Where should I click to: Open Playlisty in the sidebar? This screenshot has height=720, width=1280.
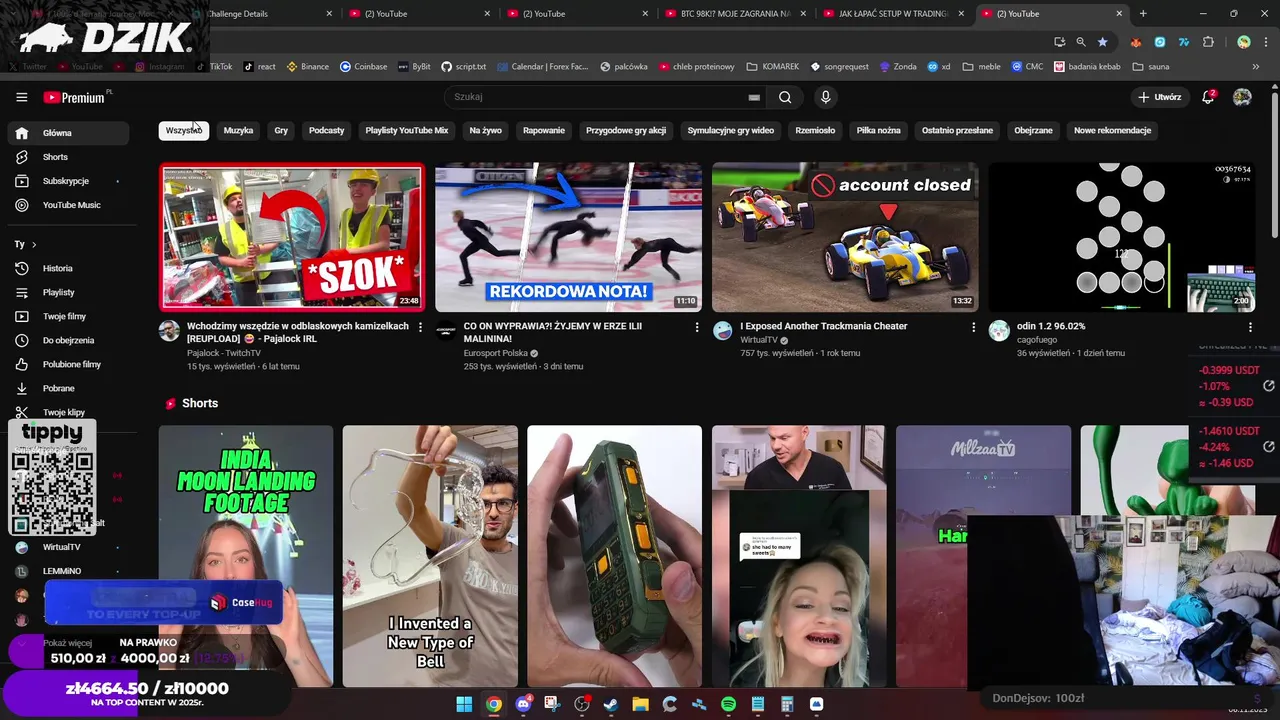pos(68,292)
